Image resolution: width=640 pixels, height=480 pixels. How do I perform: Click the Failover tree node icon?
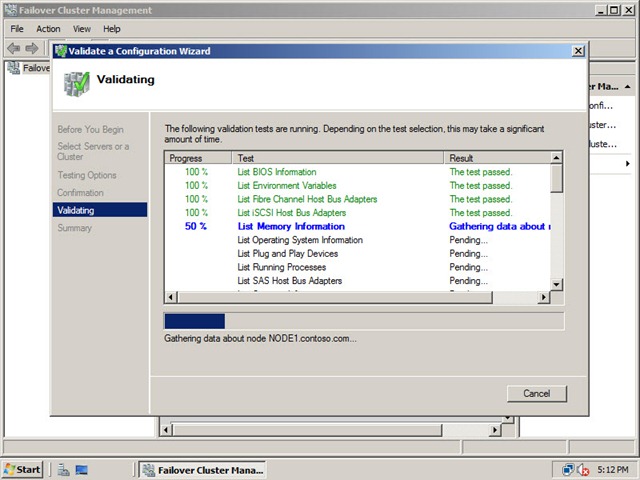13,68
